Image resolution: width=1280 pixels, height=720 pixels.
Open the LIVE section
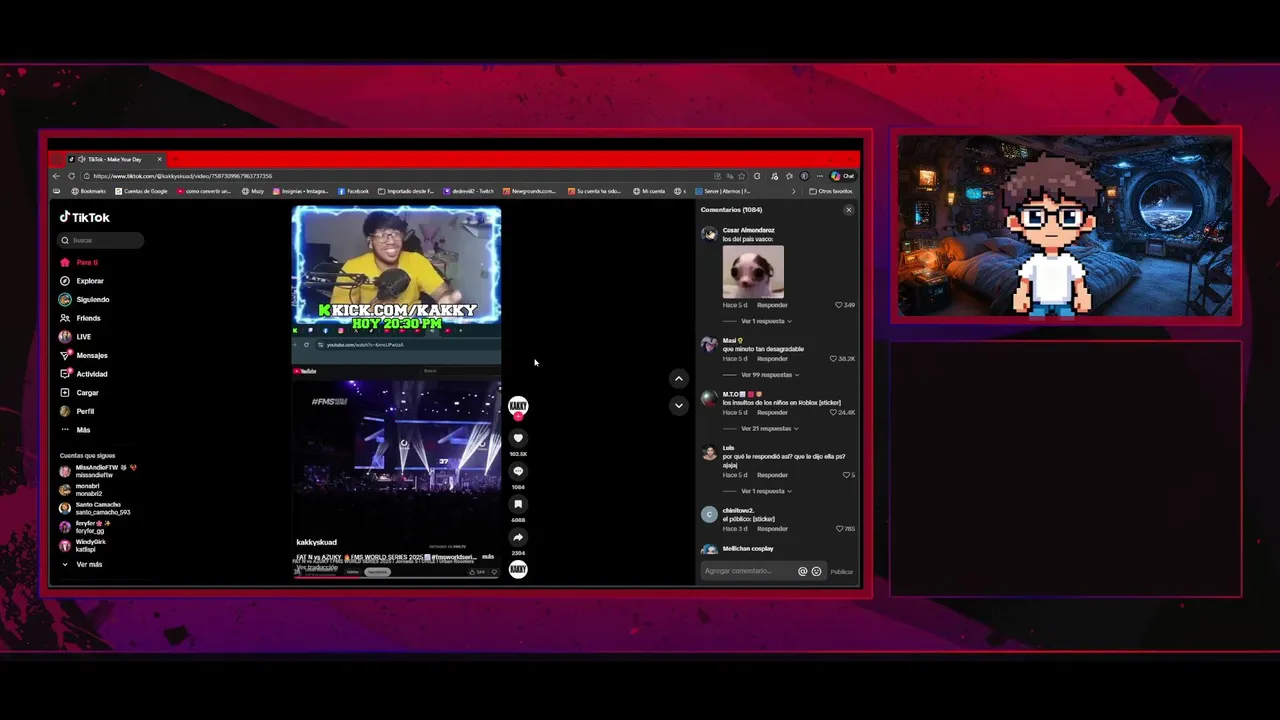point(76,337)
